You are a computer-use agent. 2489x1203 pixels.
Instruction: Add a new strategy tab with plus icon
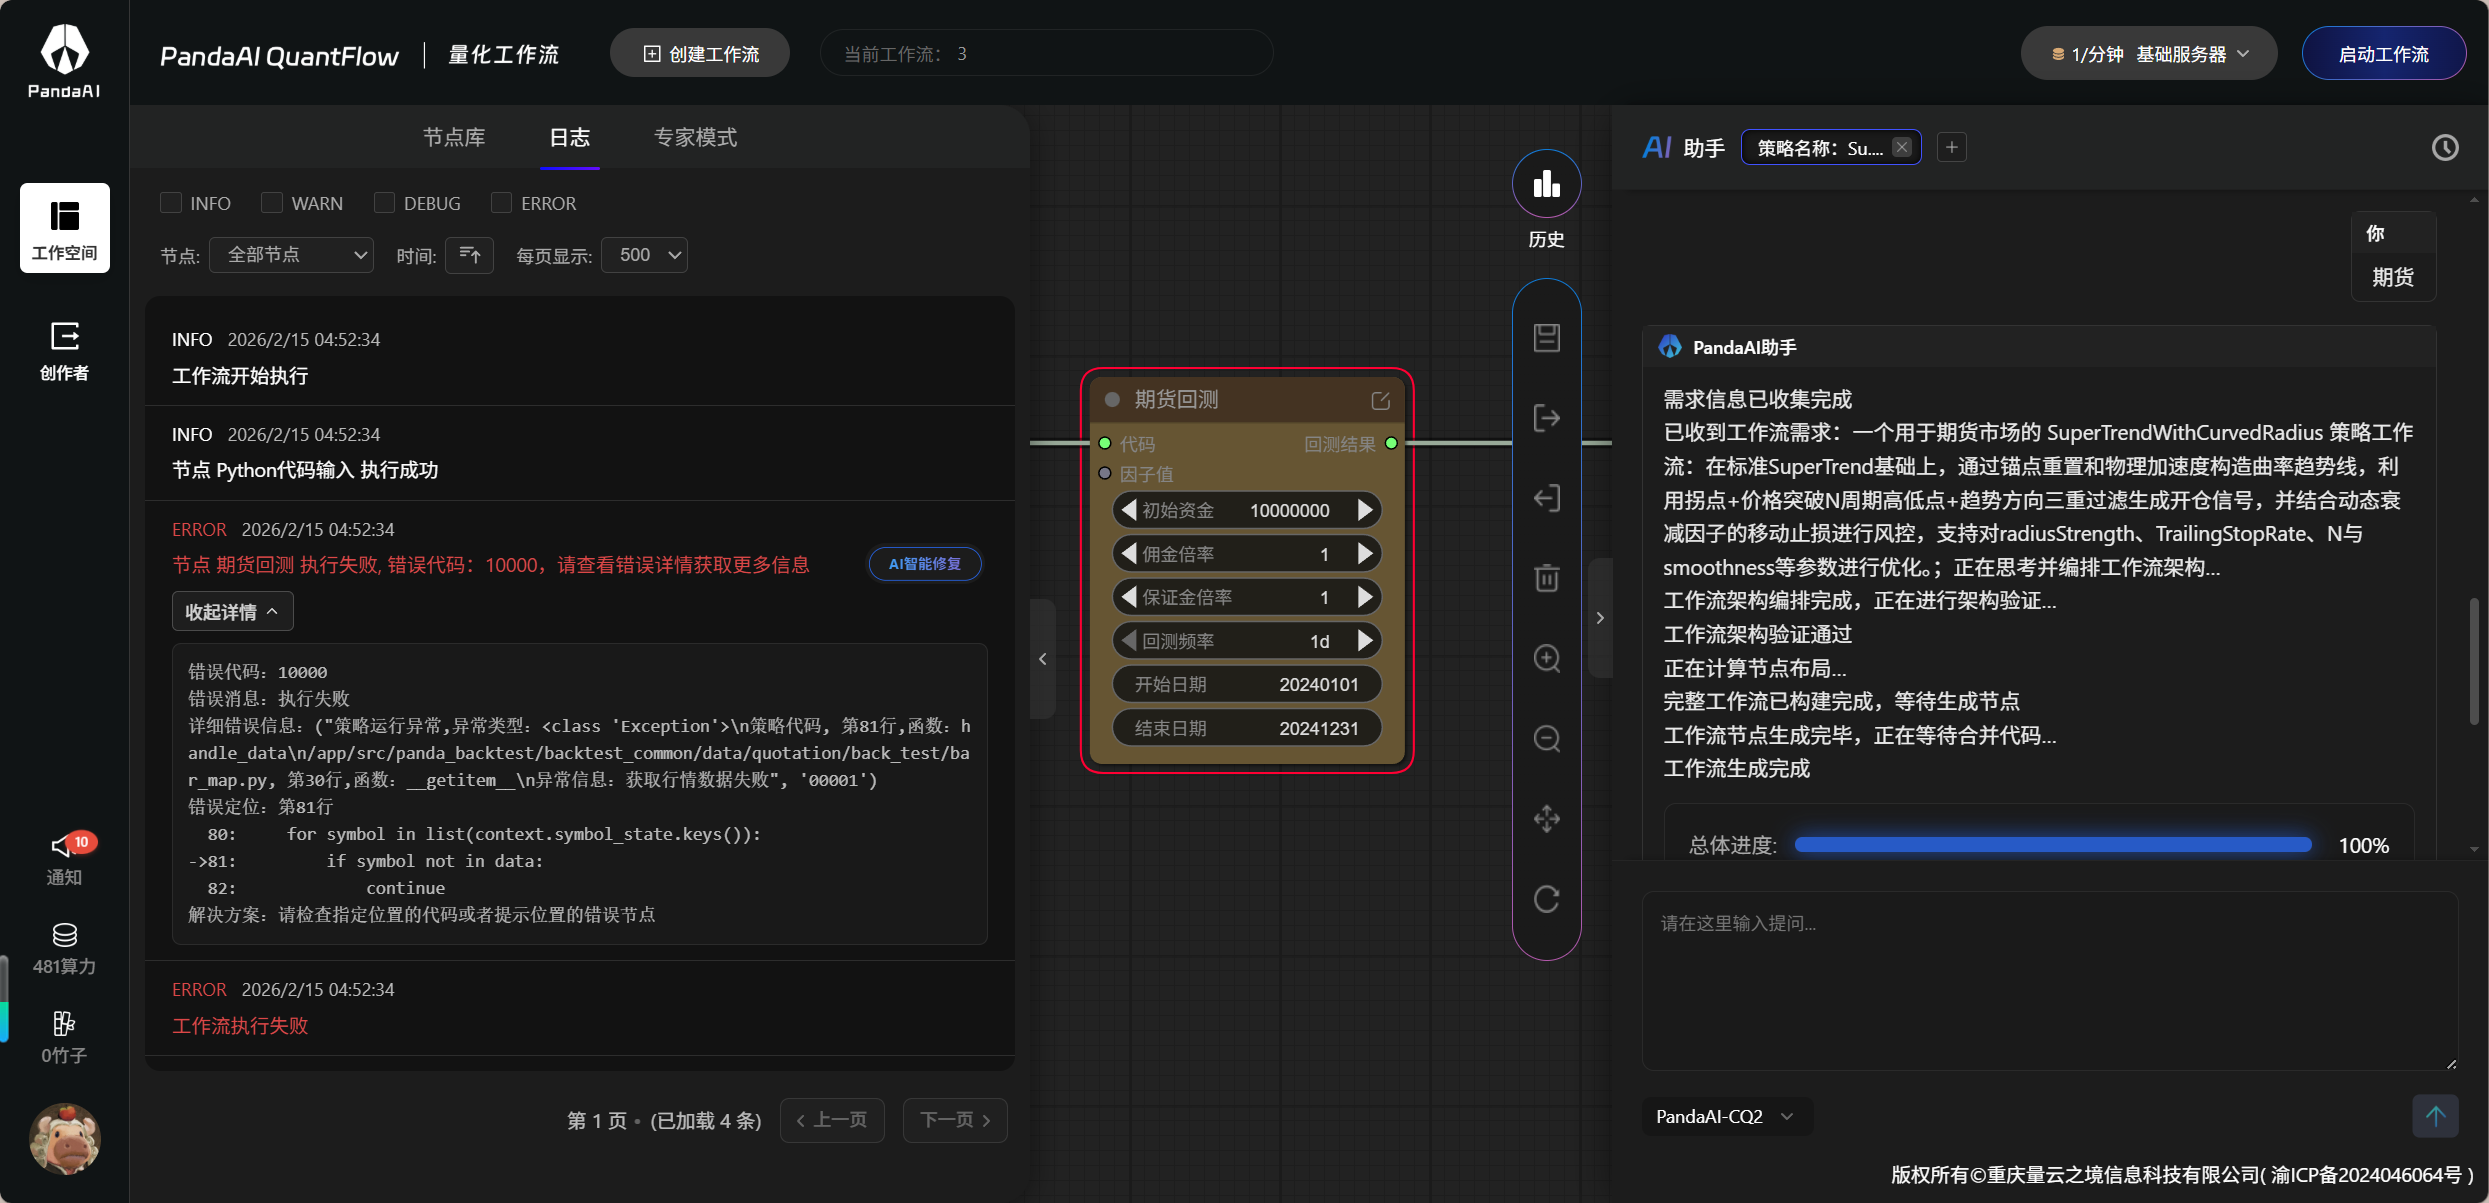click(x=1951, y=148)
